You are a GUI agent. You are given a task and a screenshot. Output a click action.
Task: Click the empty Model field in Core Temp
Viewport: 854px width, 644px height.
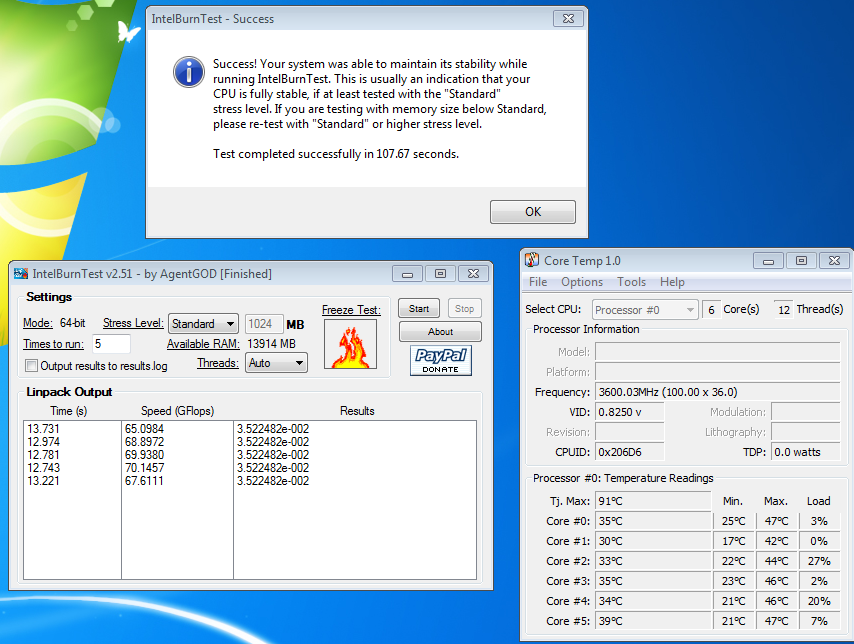click(717, 352)
